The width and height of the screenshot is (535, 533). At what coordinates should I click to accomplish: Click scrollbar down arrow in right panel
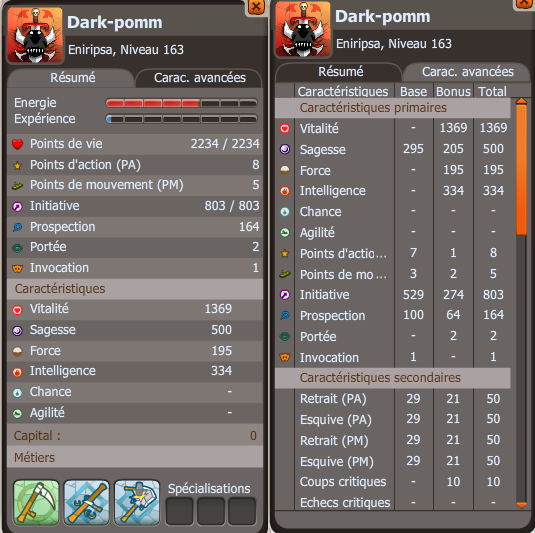521,505
